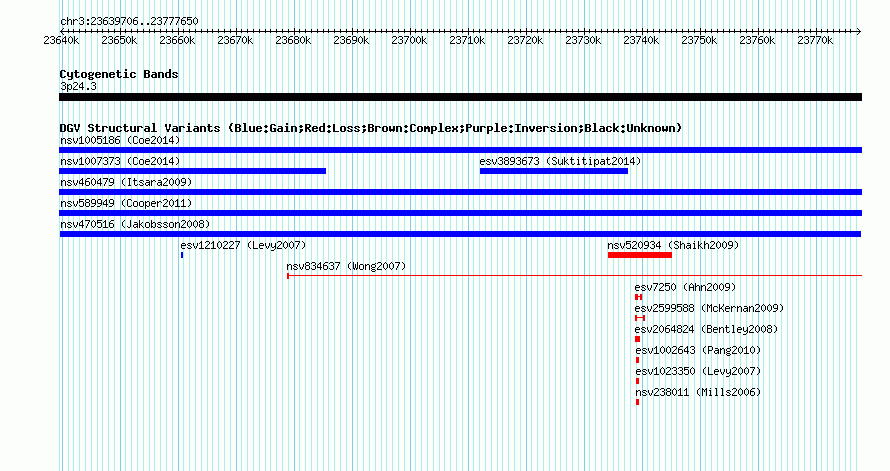Click the 23720k ruler label
The image size is (890, 471).
click(525, 40)
